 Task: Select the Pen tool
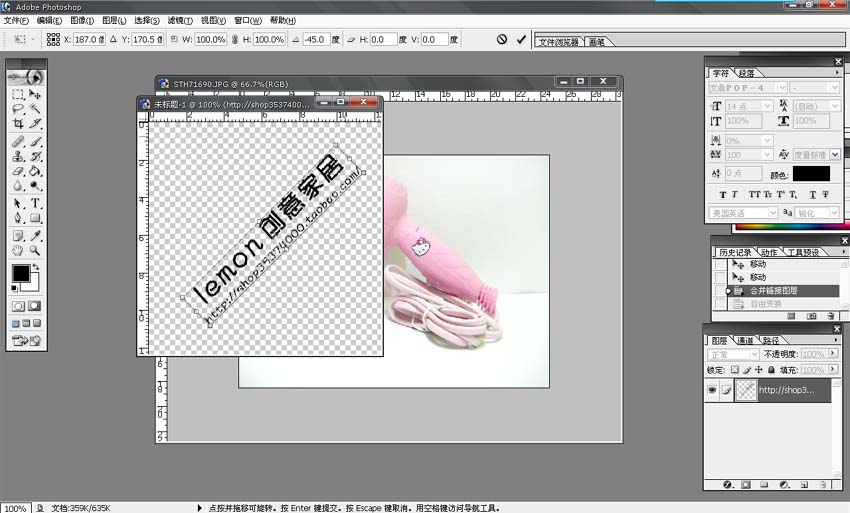coord(18,218)
